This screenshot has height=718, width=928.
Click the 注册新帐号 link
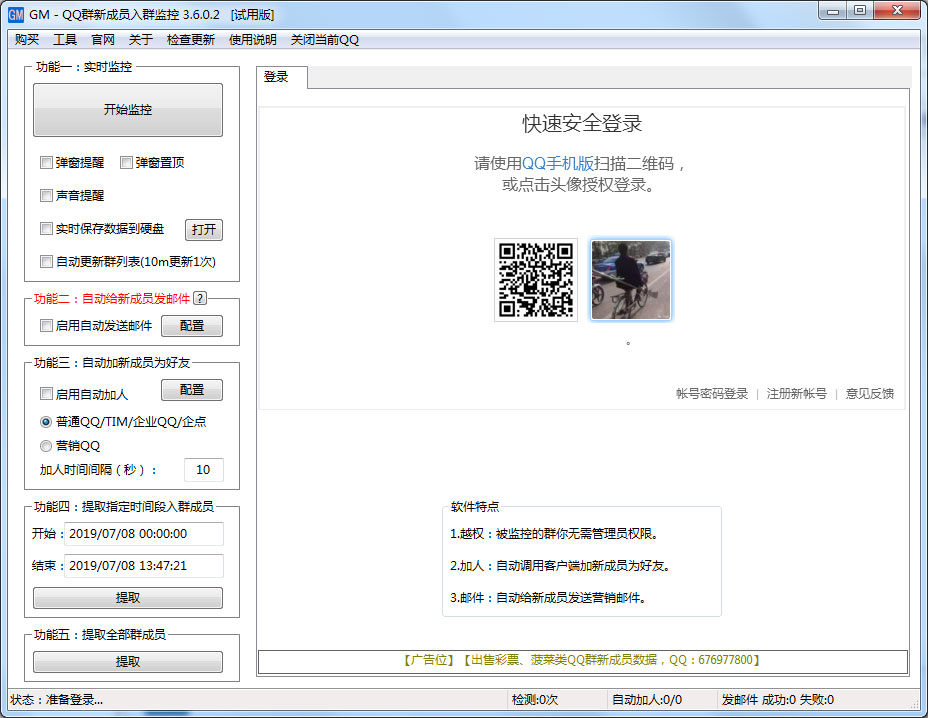coord(796,394)
